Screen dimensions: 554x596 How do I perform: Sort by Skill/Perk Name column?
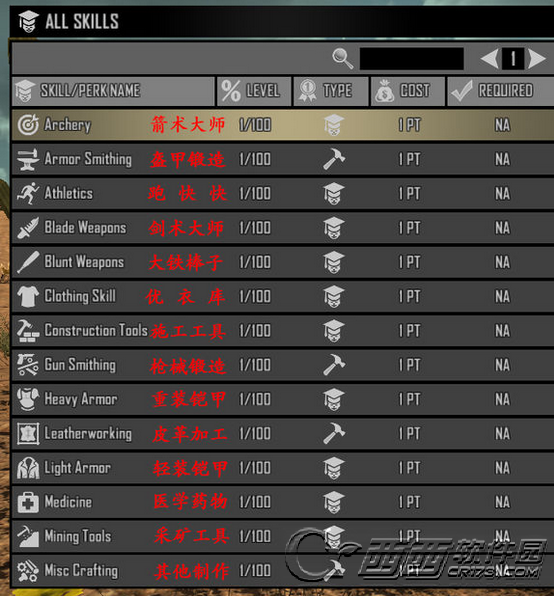(x=113, y=91)
